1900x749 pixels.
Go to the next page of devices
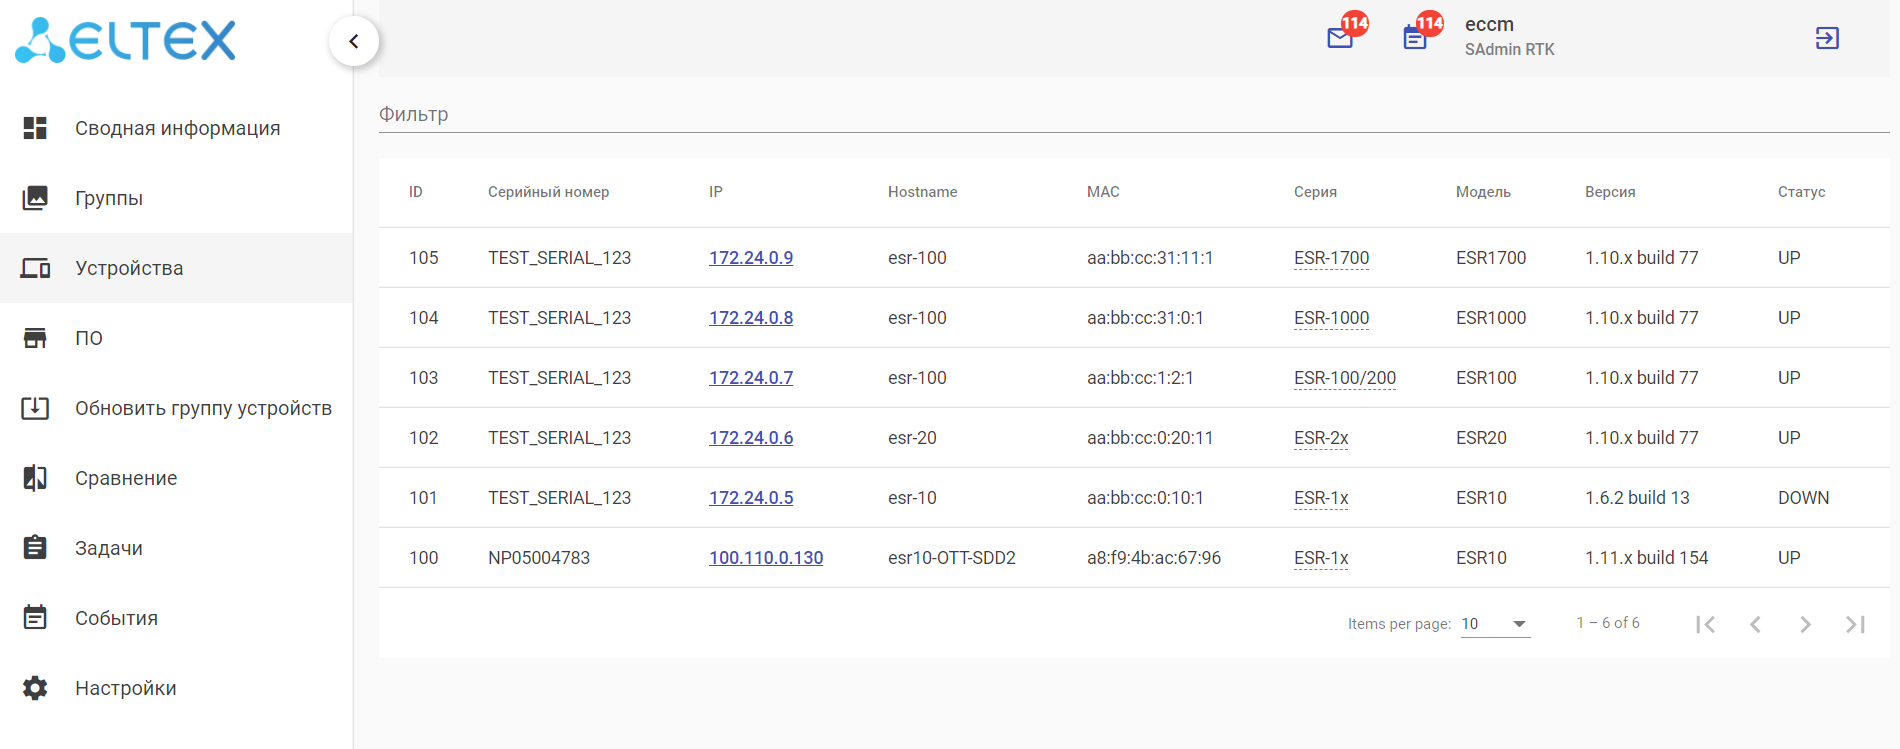pos(1805,624)
